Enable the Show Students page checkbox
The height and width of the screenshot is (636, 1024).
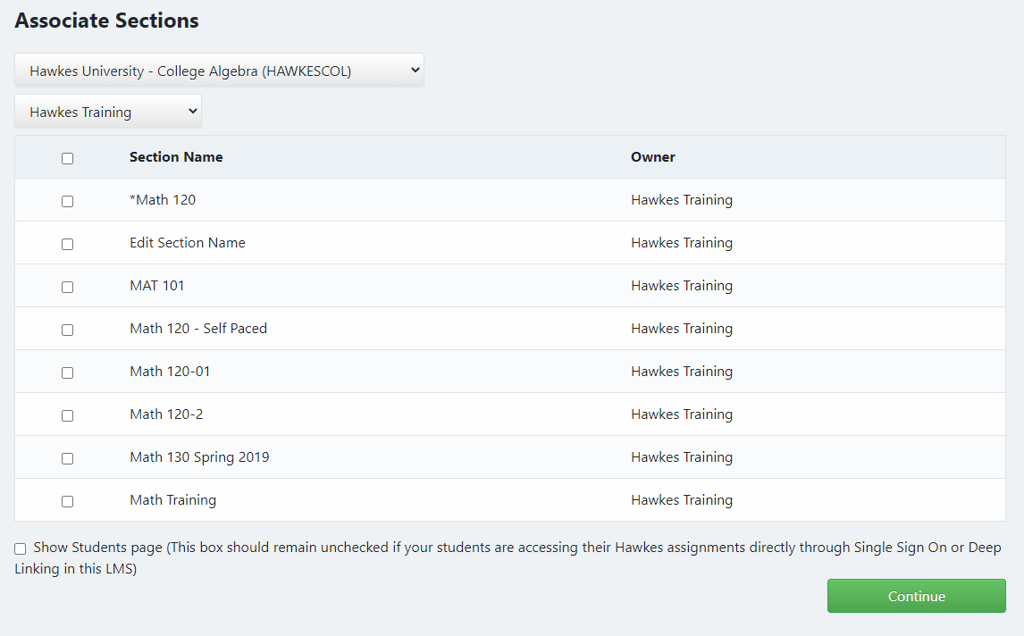20,549
